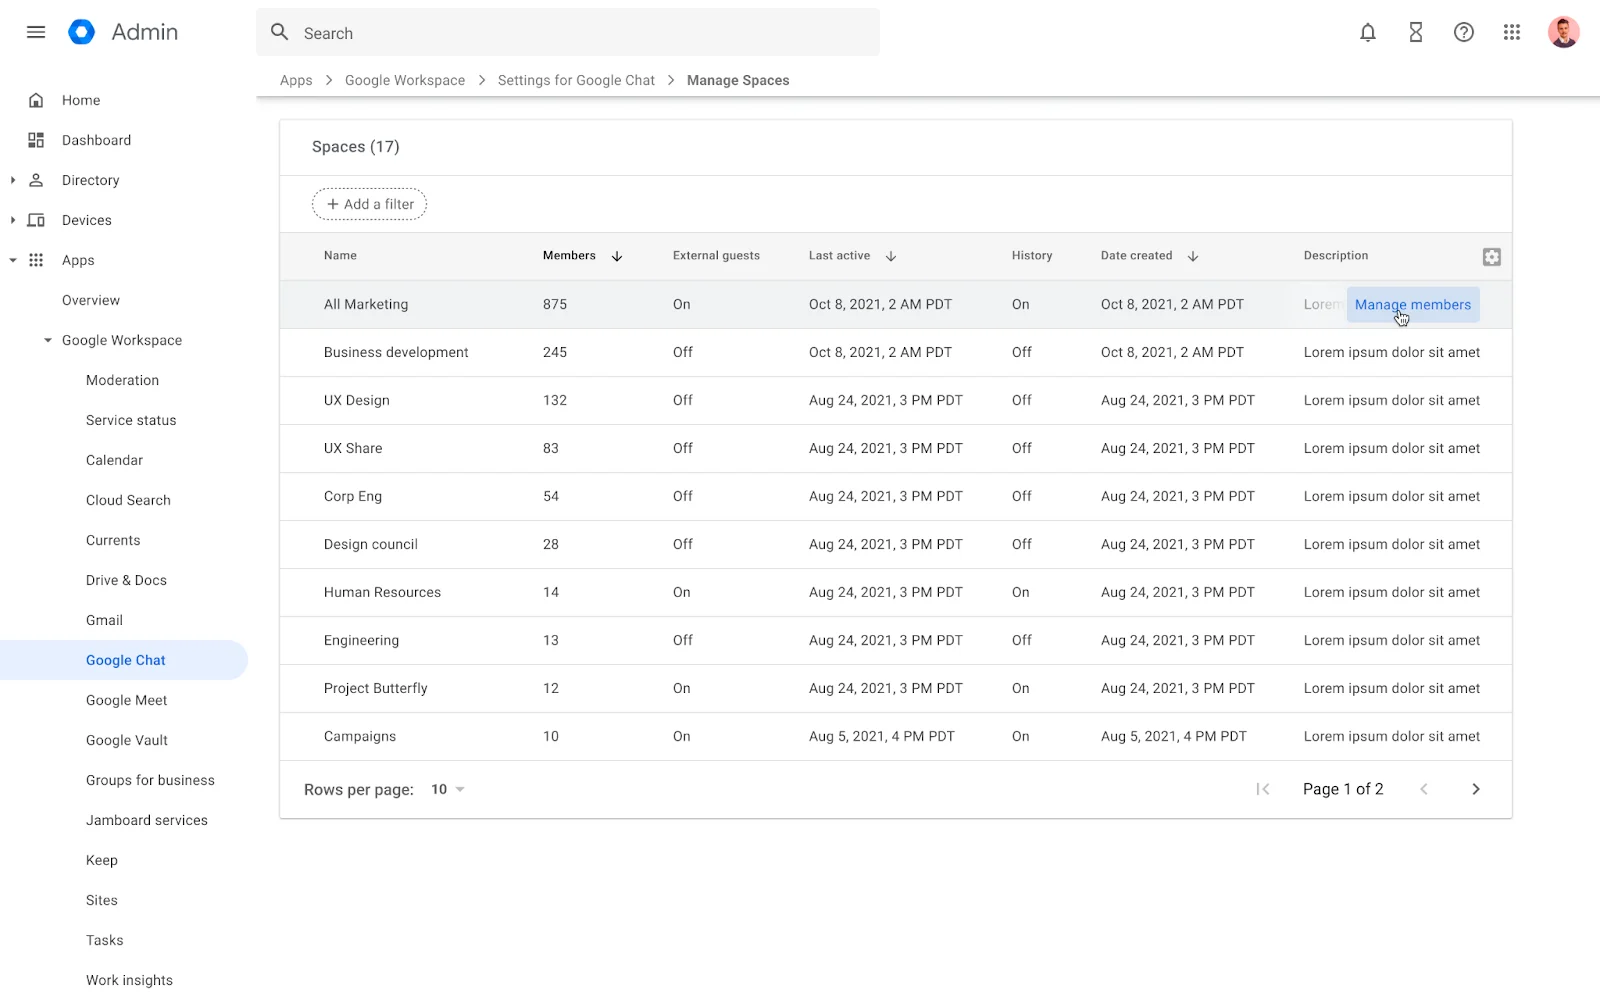1600x1000 pixels.
Task: Click the Add a filter button
Action: [368, 204]
